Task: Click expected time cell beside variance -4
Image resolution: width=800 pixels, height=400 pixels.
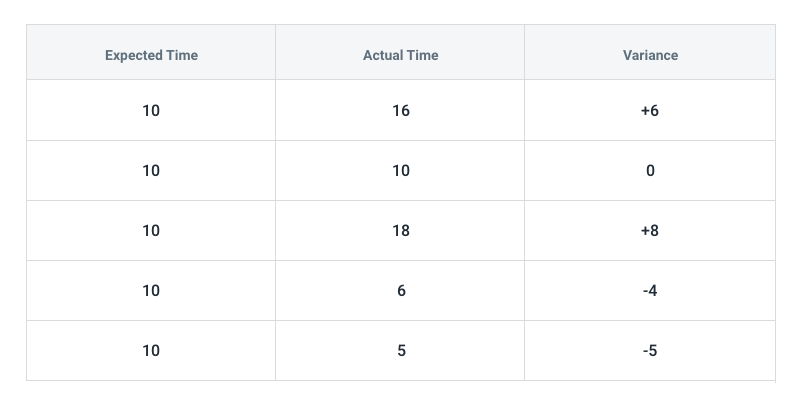Action: pos(151,290)
